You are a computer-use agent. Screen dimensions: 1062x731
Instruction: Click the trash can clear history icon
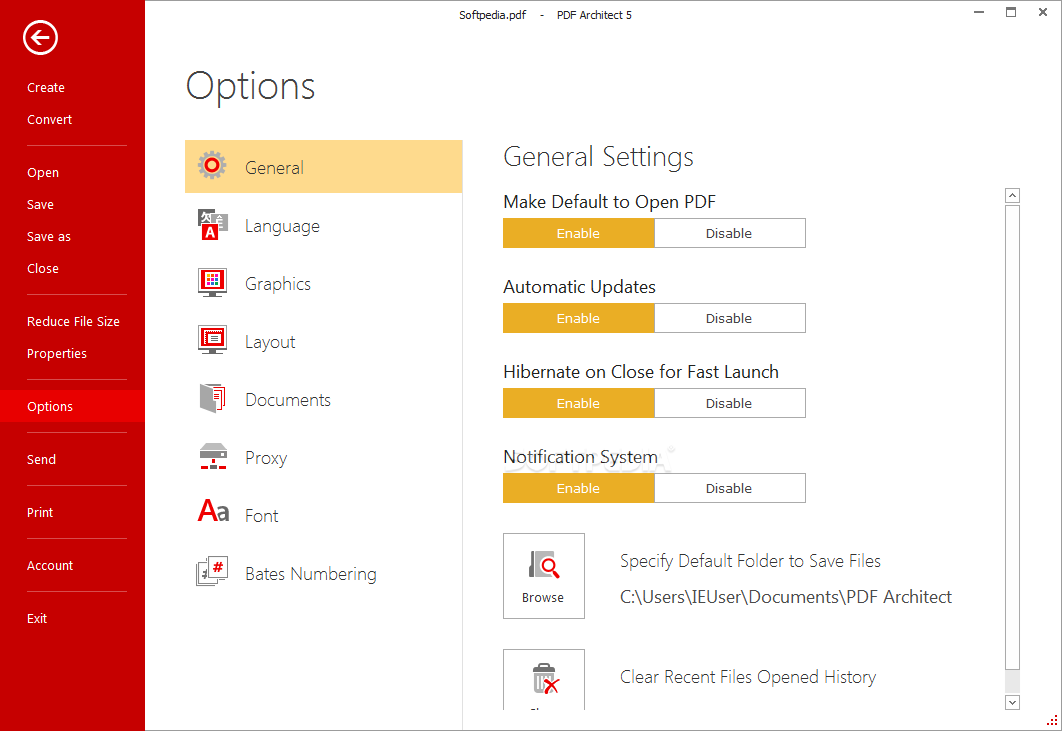tap(545, 679)
